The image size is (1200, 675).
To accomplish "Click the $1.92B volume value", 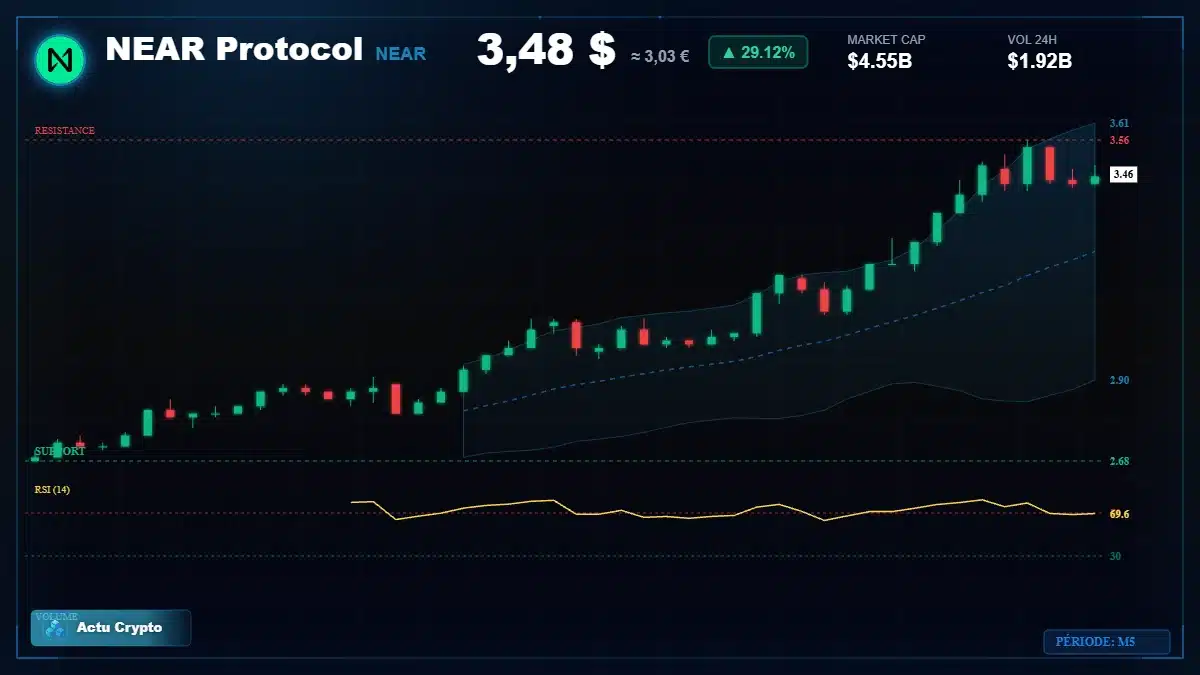I will 1040,61.
